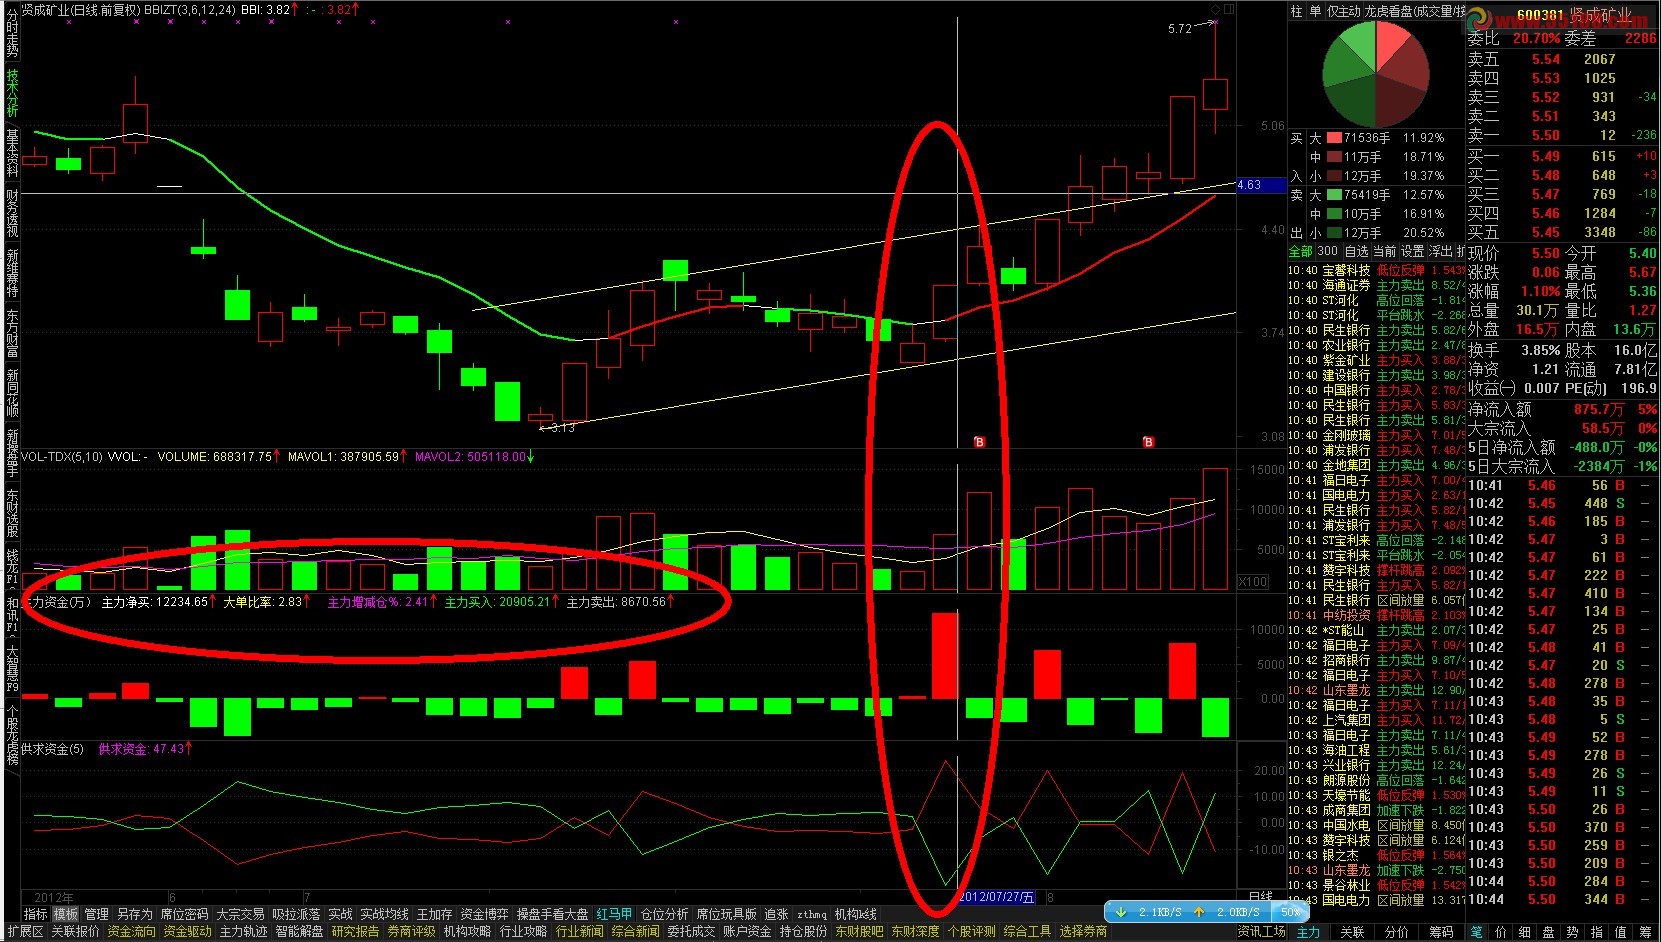The height and width of the screenshot is (942, 1661).
Task: Select the 值 tab at the bottom right
Action: click(1620, 931)
